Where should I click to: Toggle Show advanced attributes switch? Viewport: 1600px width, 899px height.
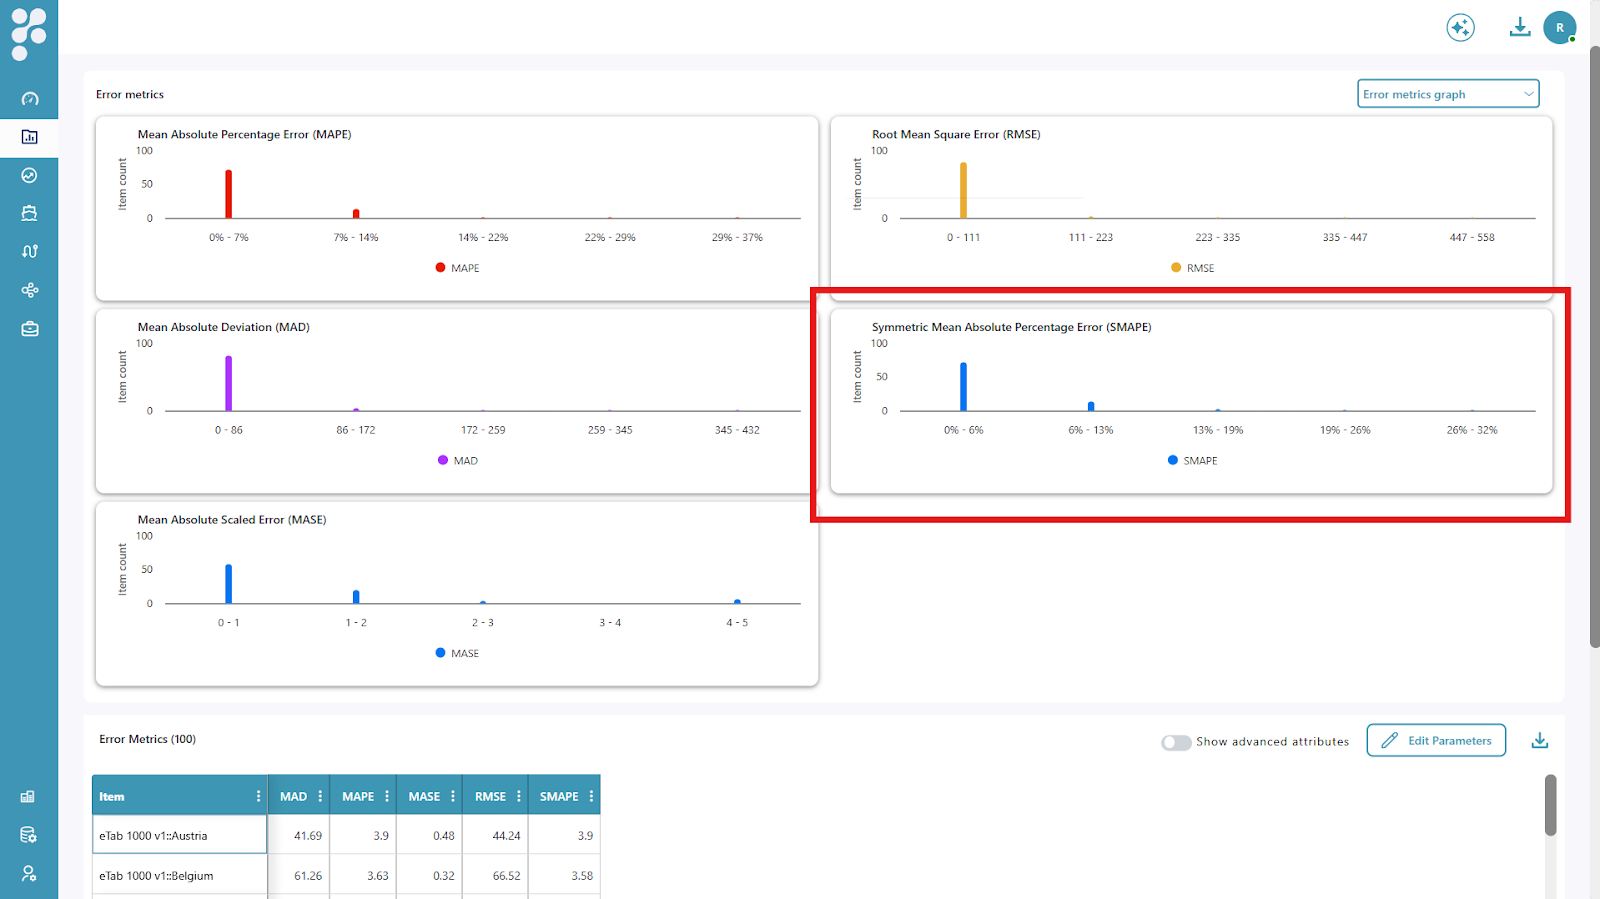[1176, 742]
